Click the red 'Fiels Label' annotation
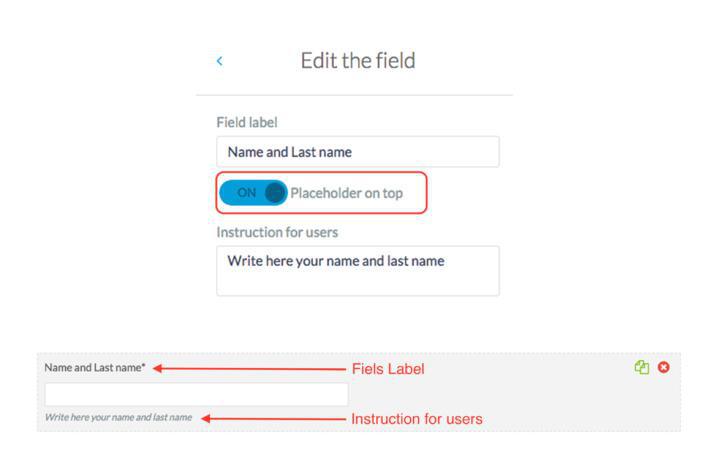 387,369
